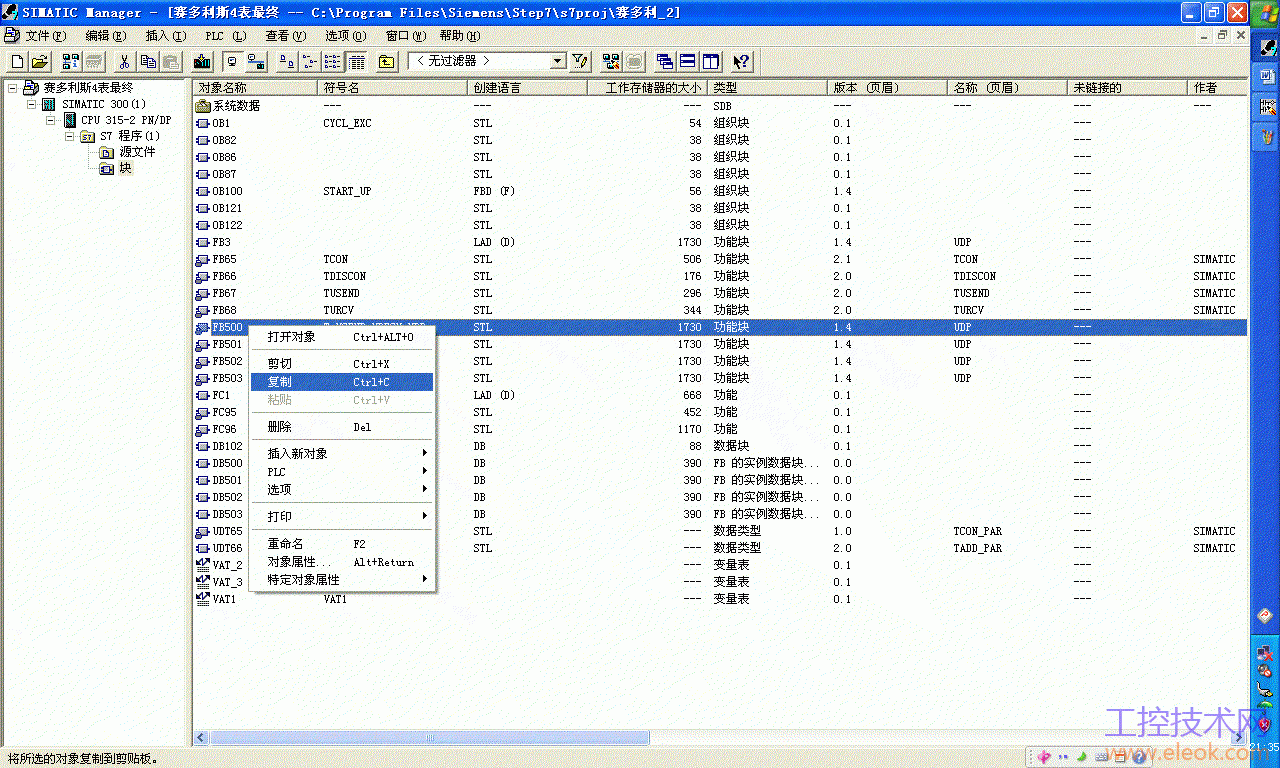This screenshot has height=768, width=1280.
Task: Go up one level with the toolbar folder icon
Action: [387, 62]
